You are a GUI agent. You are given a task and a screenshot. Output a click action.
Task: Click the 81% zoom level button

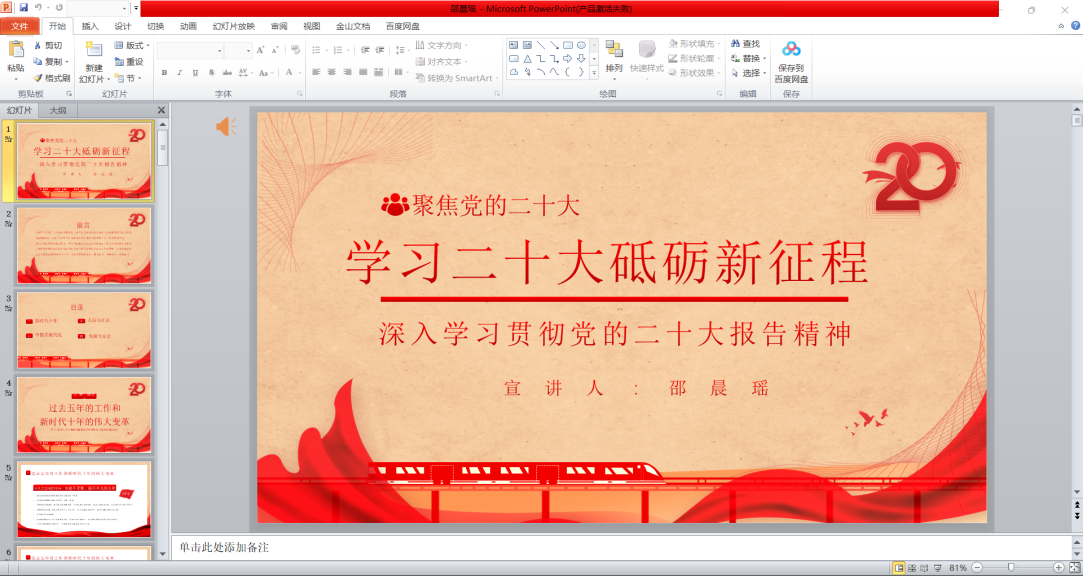click(958, 568)
